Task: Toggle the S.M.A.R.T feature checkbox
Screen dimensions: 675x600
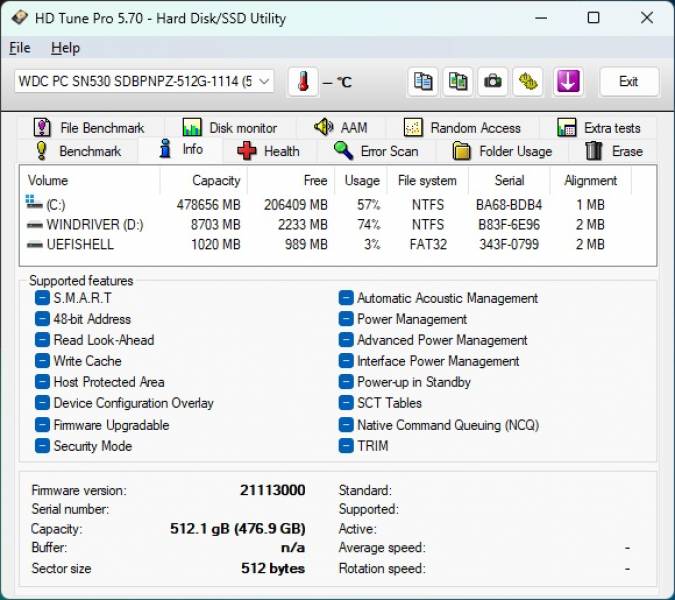Action: pos(42,298)
